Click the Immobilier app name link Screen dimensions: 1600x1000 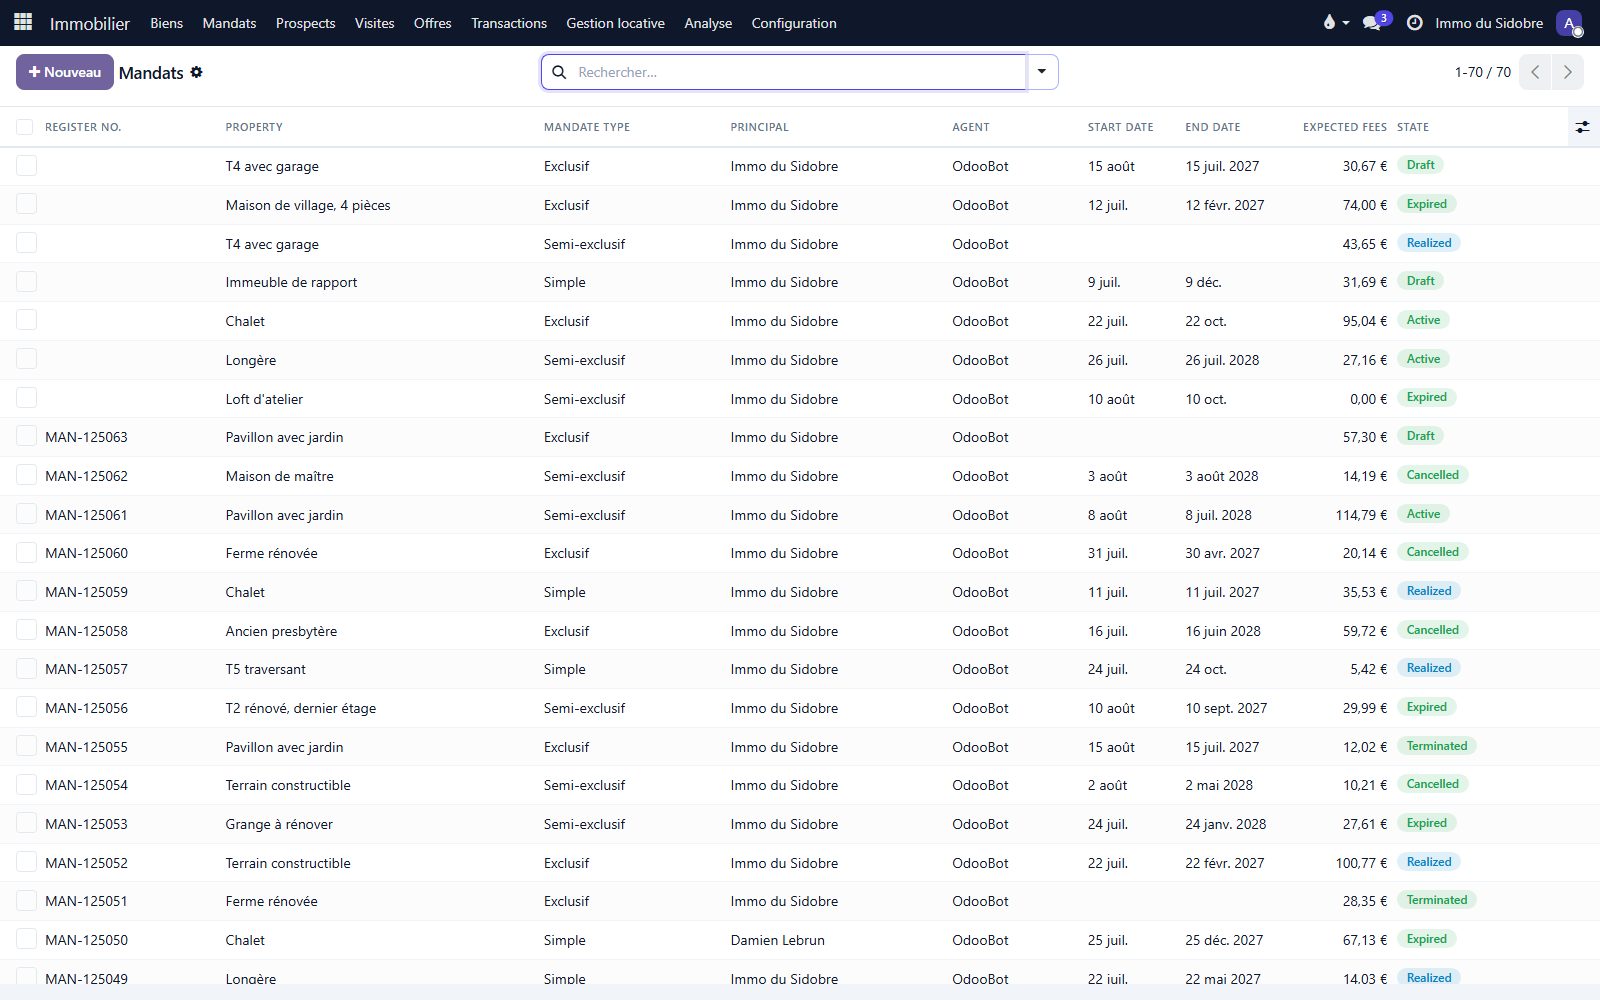click(90, 23)
